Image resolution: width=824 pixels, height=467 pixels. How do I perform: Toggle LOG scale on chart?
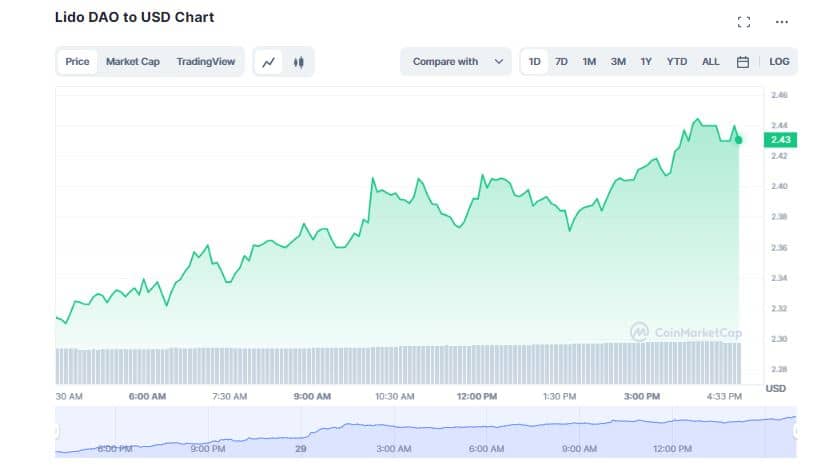tap(779, 61)
